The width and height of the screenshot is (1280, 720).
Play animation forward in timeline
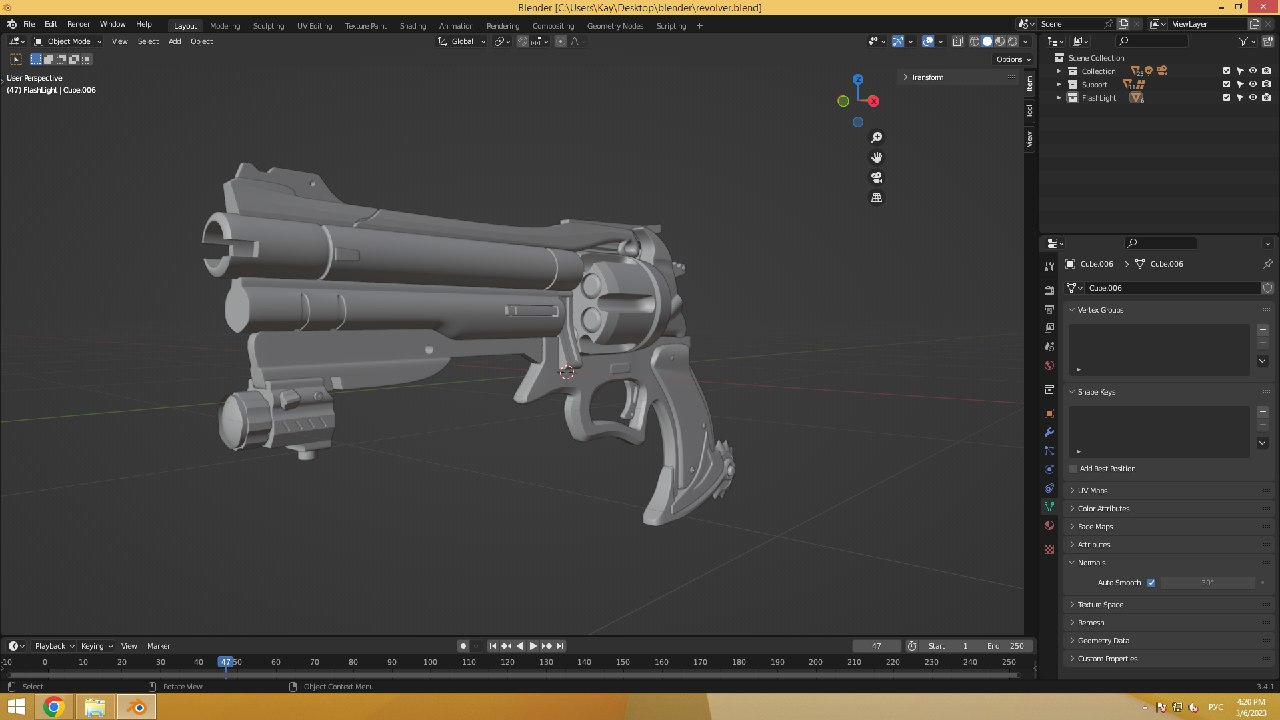533,646
